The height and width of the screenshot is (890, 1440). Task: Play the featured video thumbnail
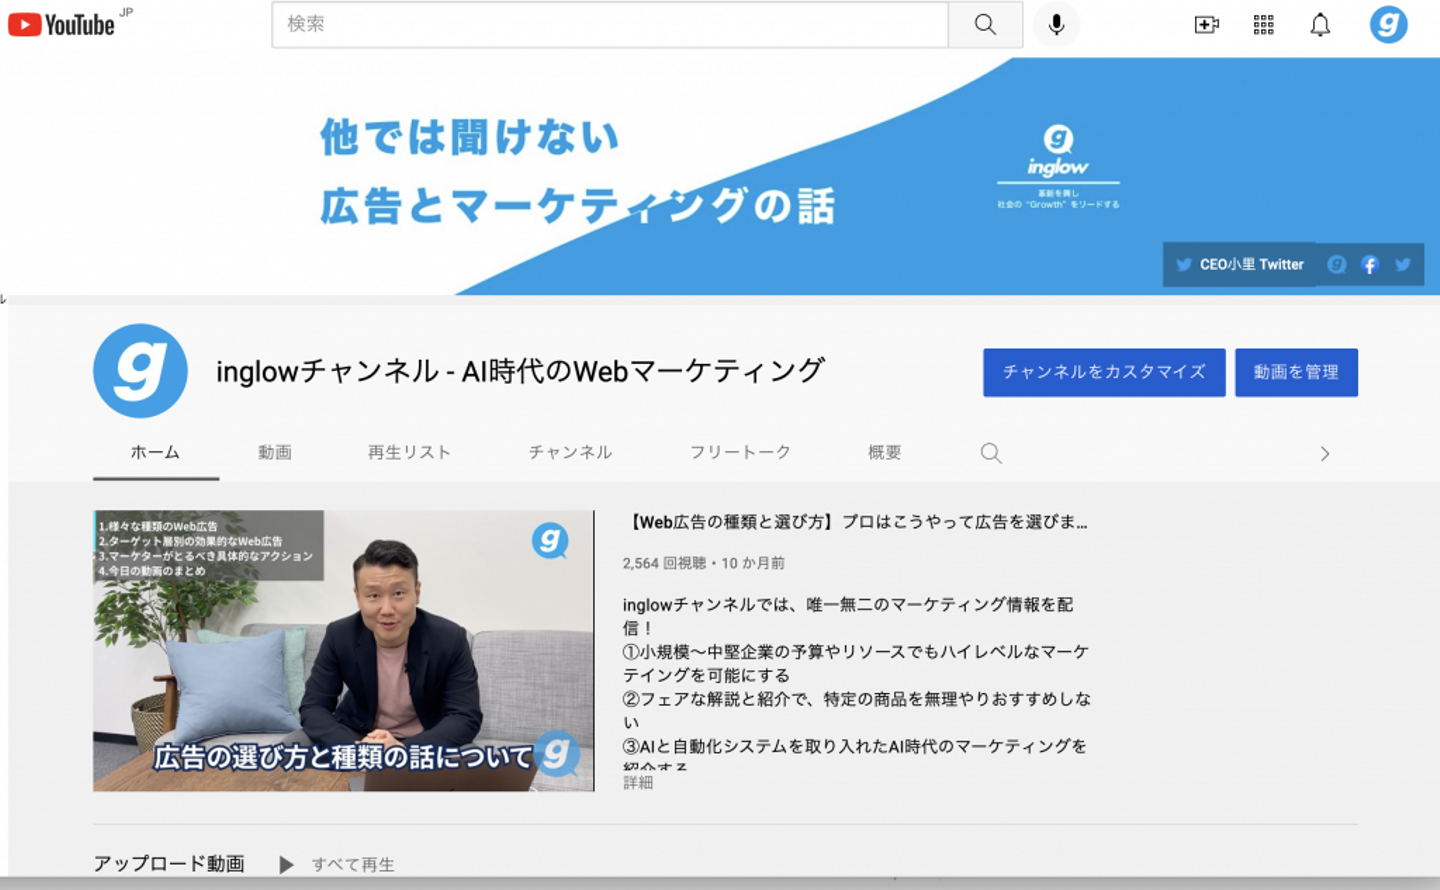[343, 651]
